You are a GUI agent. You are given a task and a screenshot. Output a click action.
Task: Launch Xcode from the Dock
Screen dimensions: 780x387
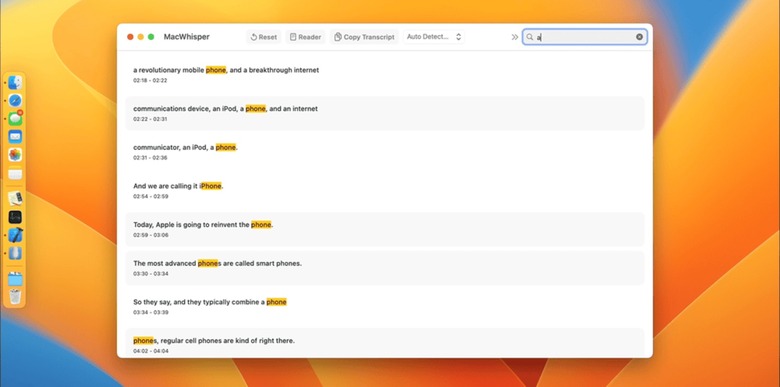point(15,235)
